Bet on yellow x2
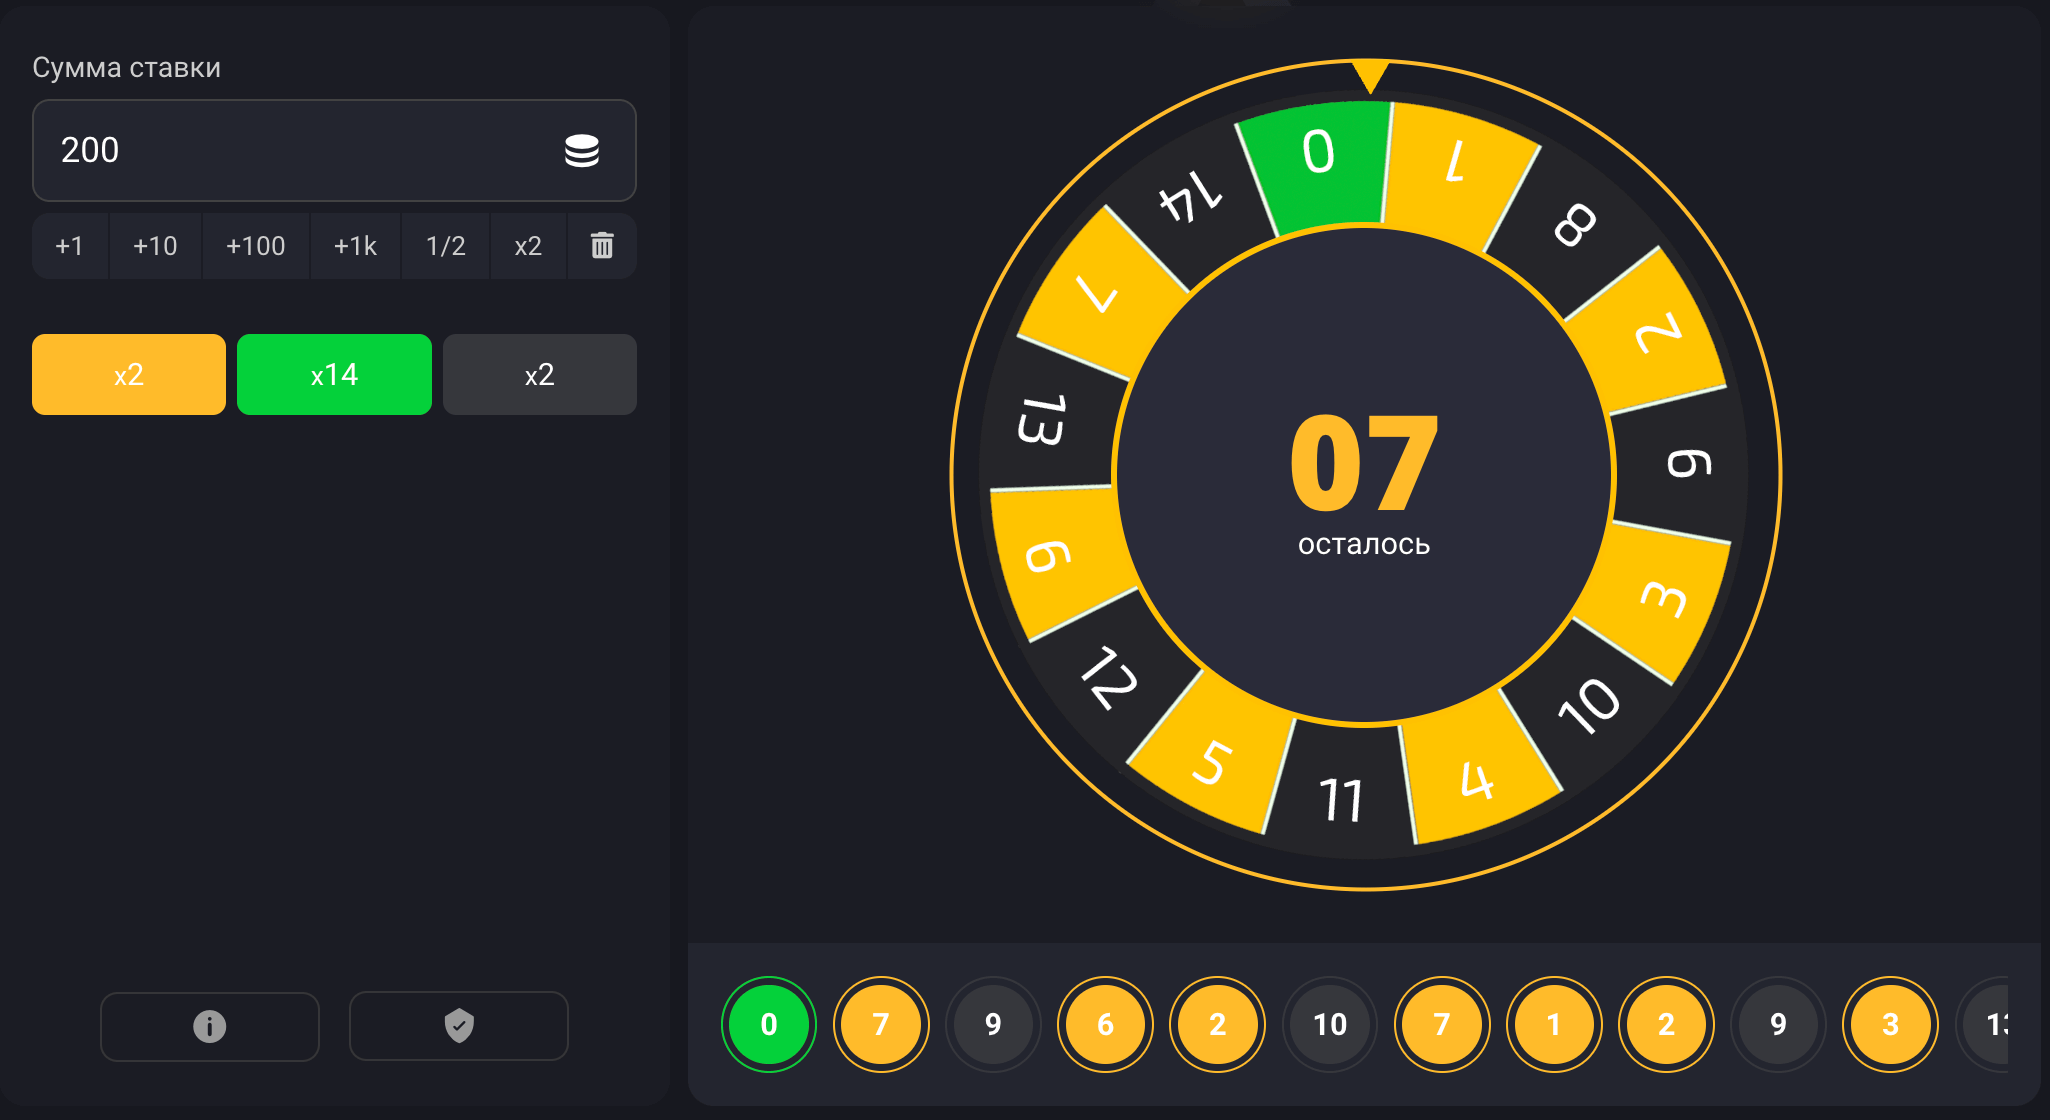2050x1120 pixels. pos(129,375)
